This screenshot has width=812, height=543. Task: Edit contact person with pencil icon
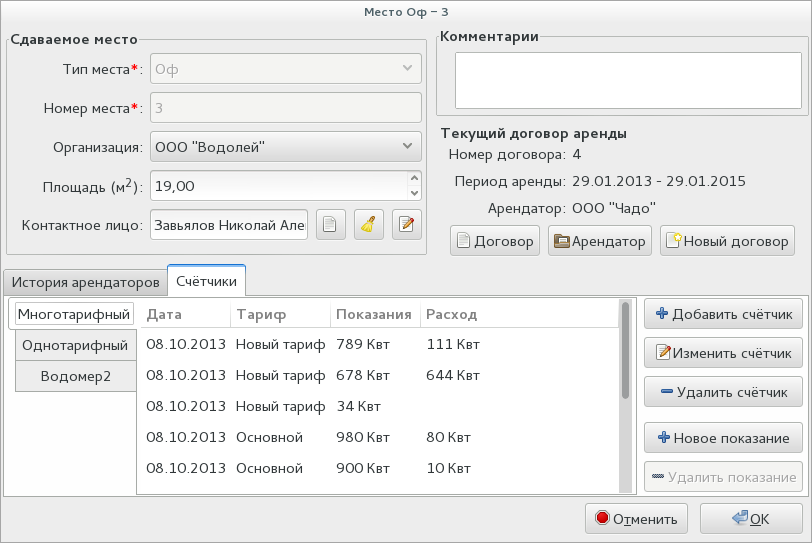click(407, 225)
